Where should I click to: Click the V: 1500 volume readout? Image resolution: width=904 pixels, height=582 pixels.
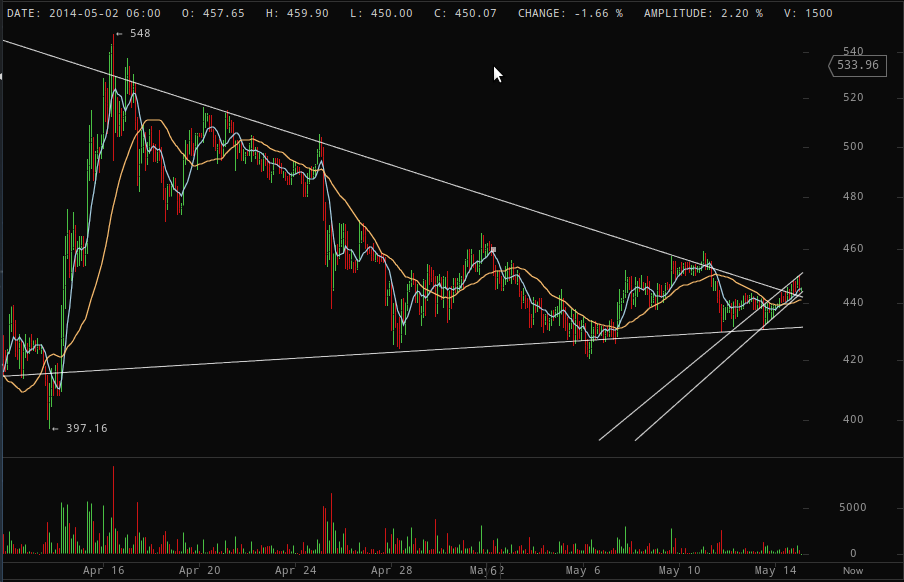[808, 13]
